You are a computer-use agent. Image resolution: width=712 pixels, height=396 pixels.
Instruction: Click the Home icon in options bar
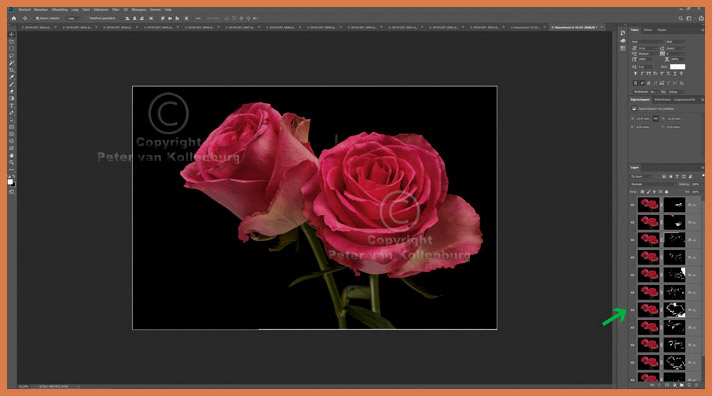pos(14,18)
